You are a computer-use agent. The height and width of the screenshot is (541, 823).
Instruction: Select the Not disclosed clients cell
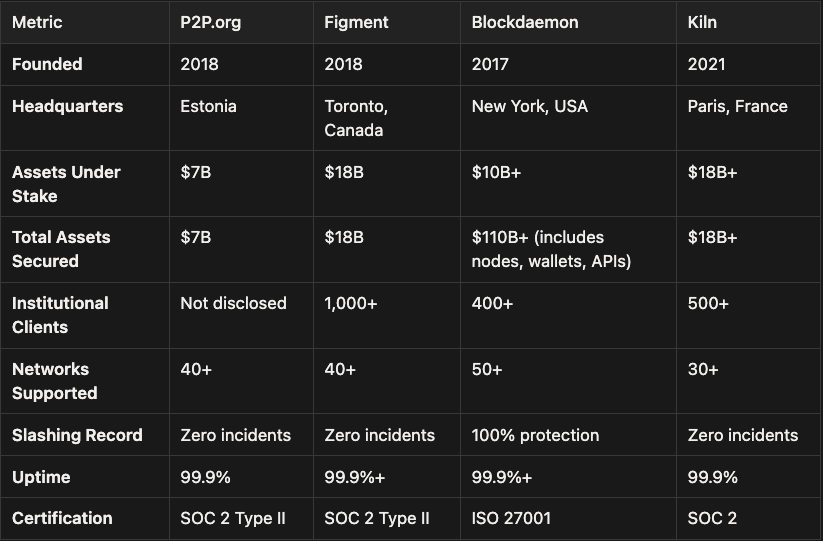click(233, 303)
